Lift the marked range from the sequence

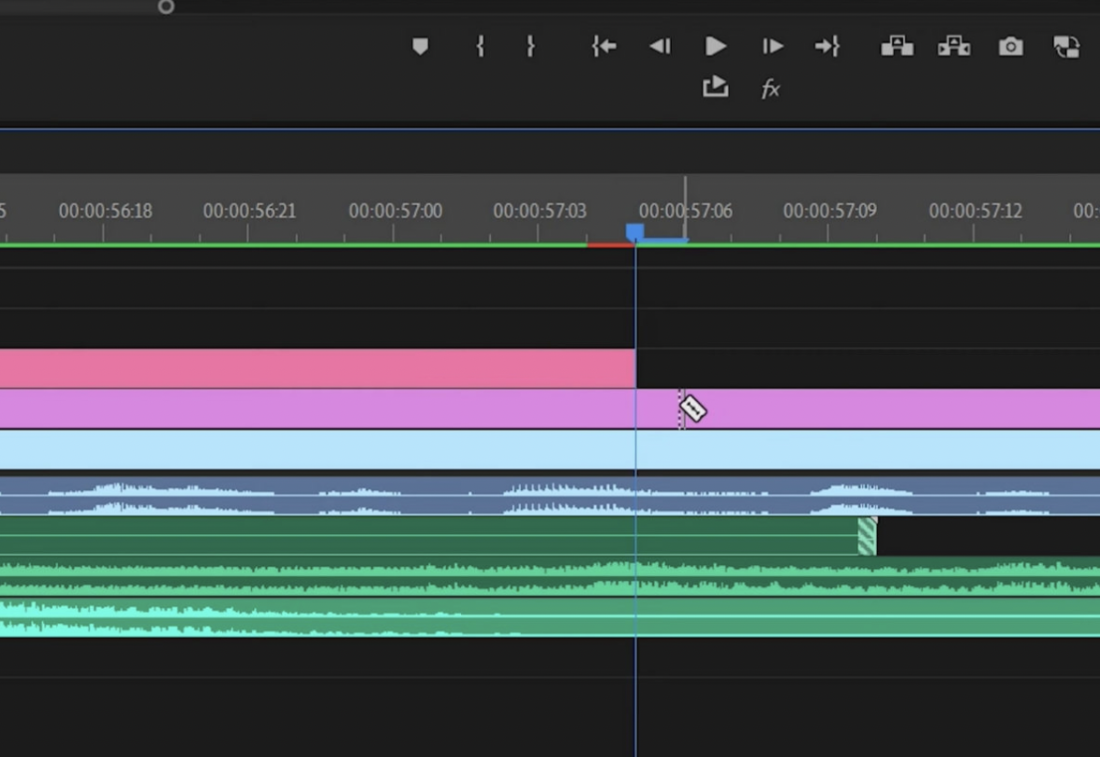[x=897, y=46]
